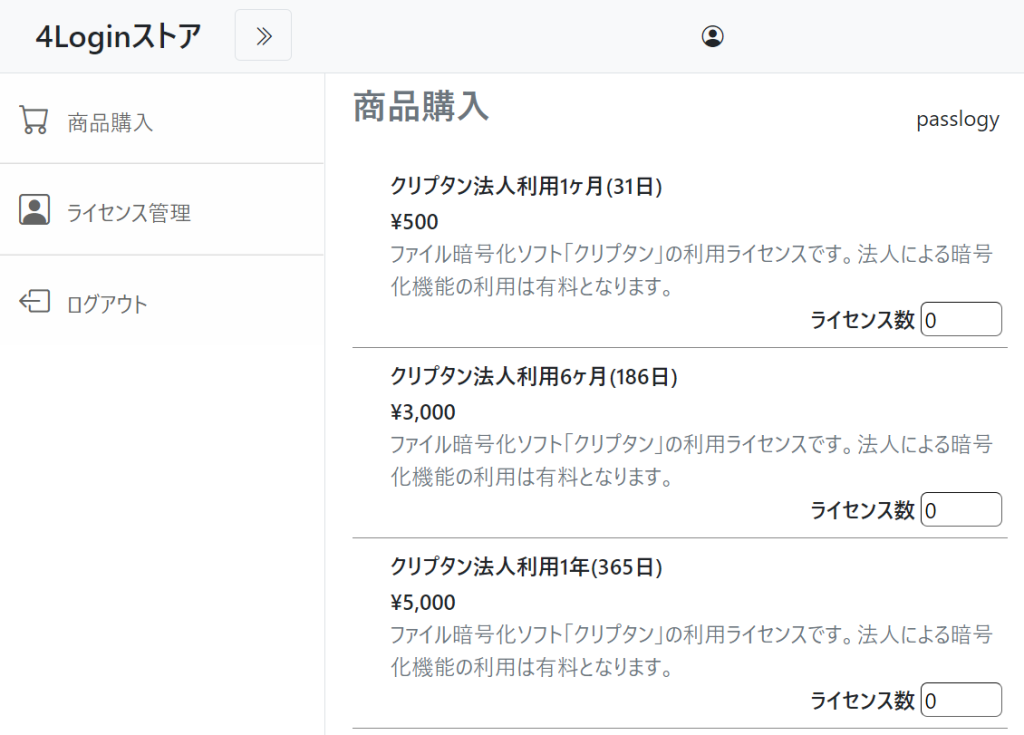
Task: Click product title クリプタン法人利用1年(365日)
Action: pos(526,566)
